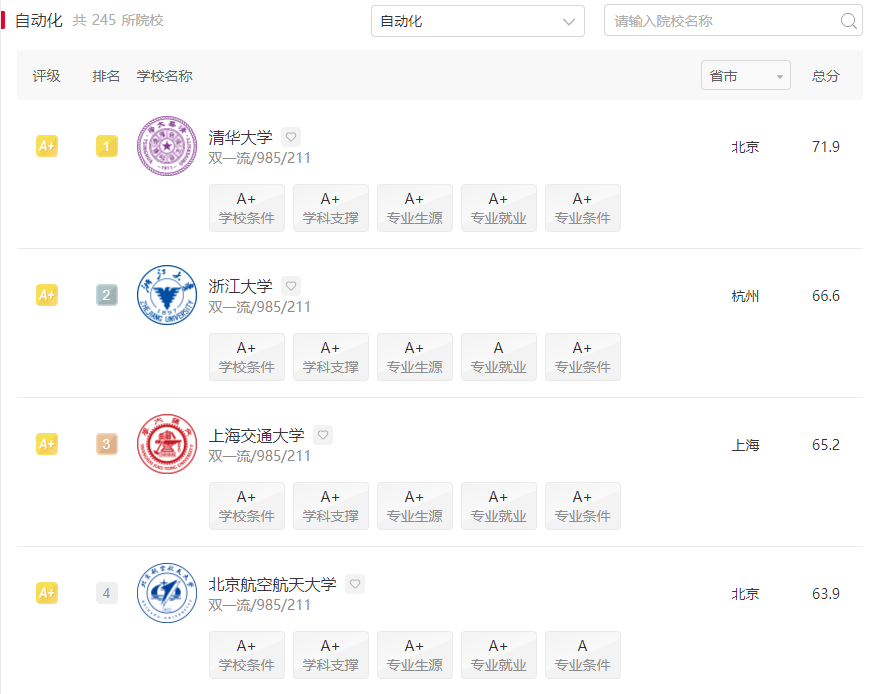Favorite 上海交通大学 with the heart toggle
The width and height of the screenshot is (871, 694).
322,434
